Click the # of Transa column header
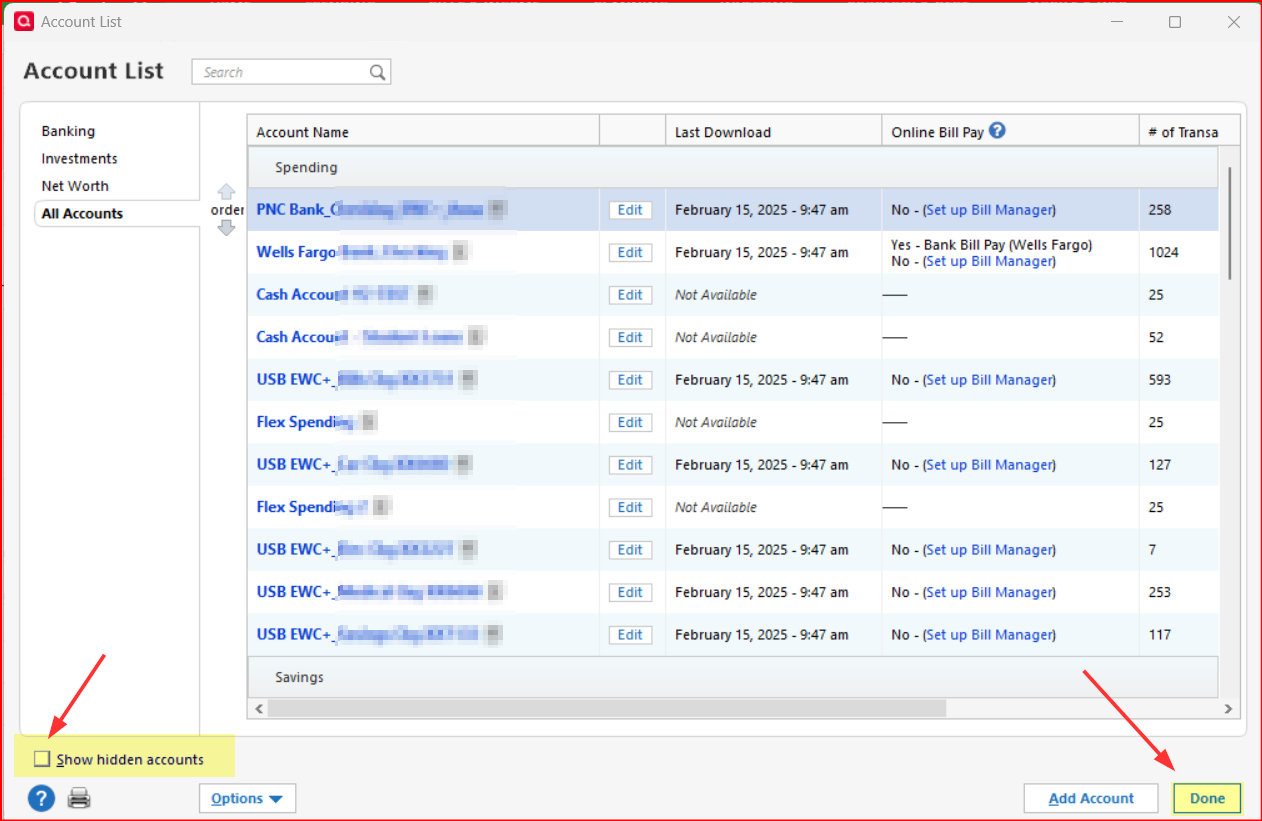The width and height of the screenshot is (1262, 821). tap(1189, 132)
